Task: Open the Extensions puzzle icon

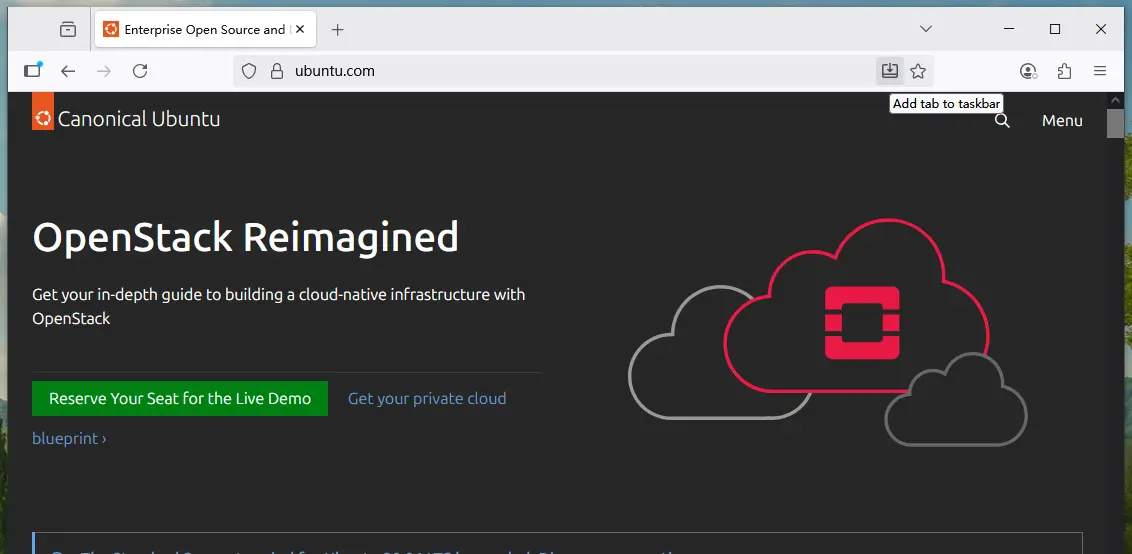Action: [x=1064, y=71]
